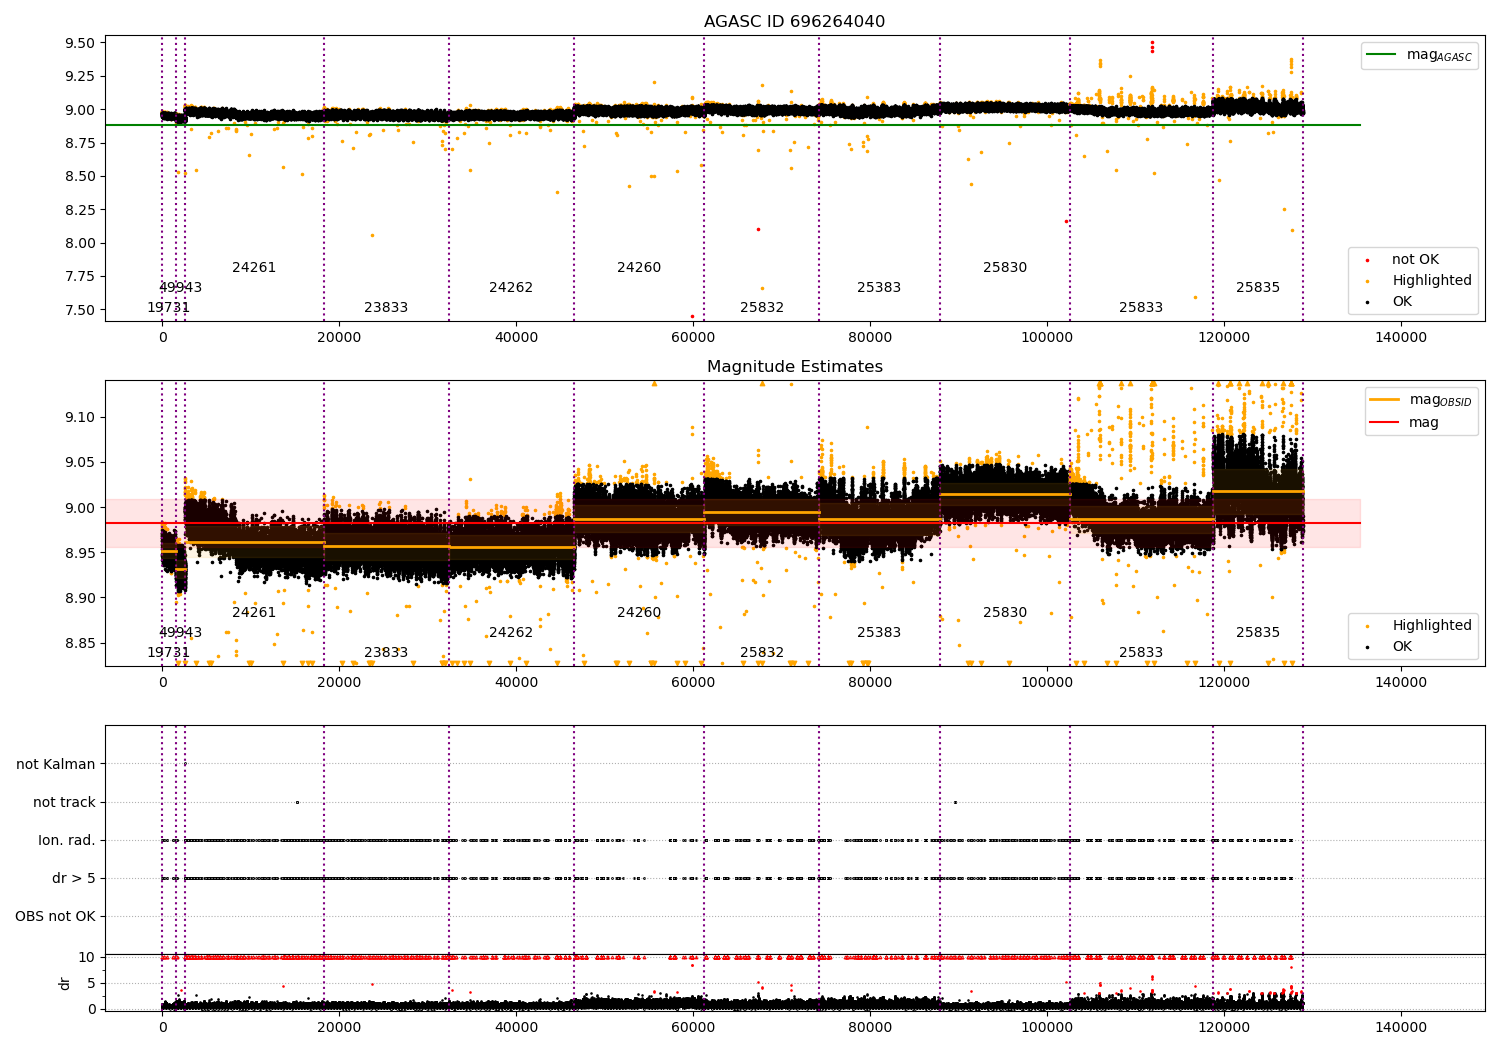This screenshot has width=1500, height=1050.
Task: Select the 'not Kalman' axis label
Action: point(56,764)
